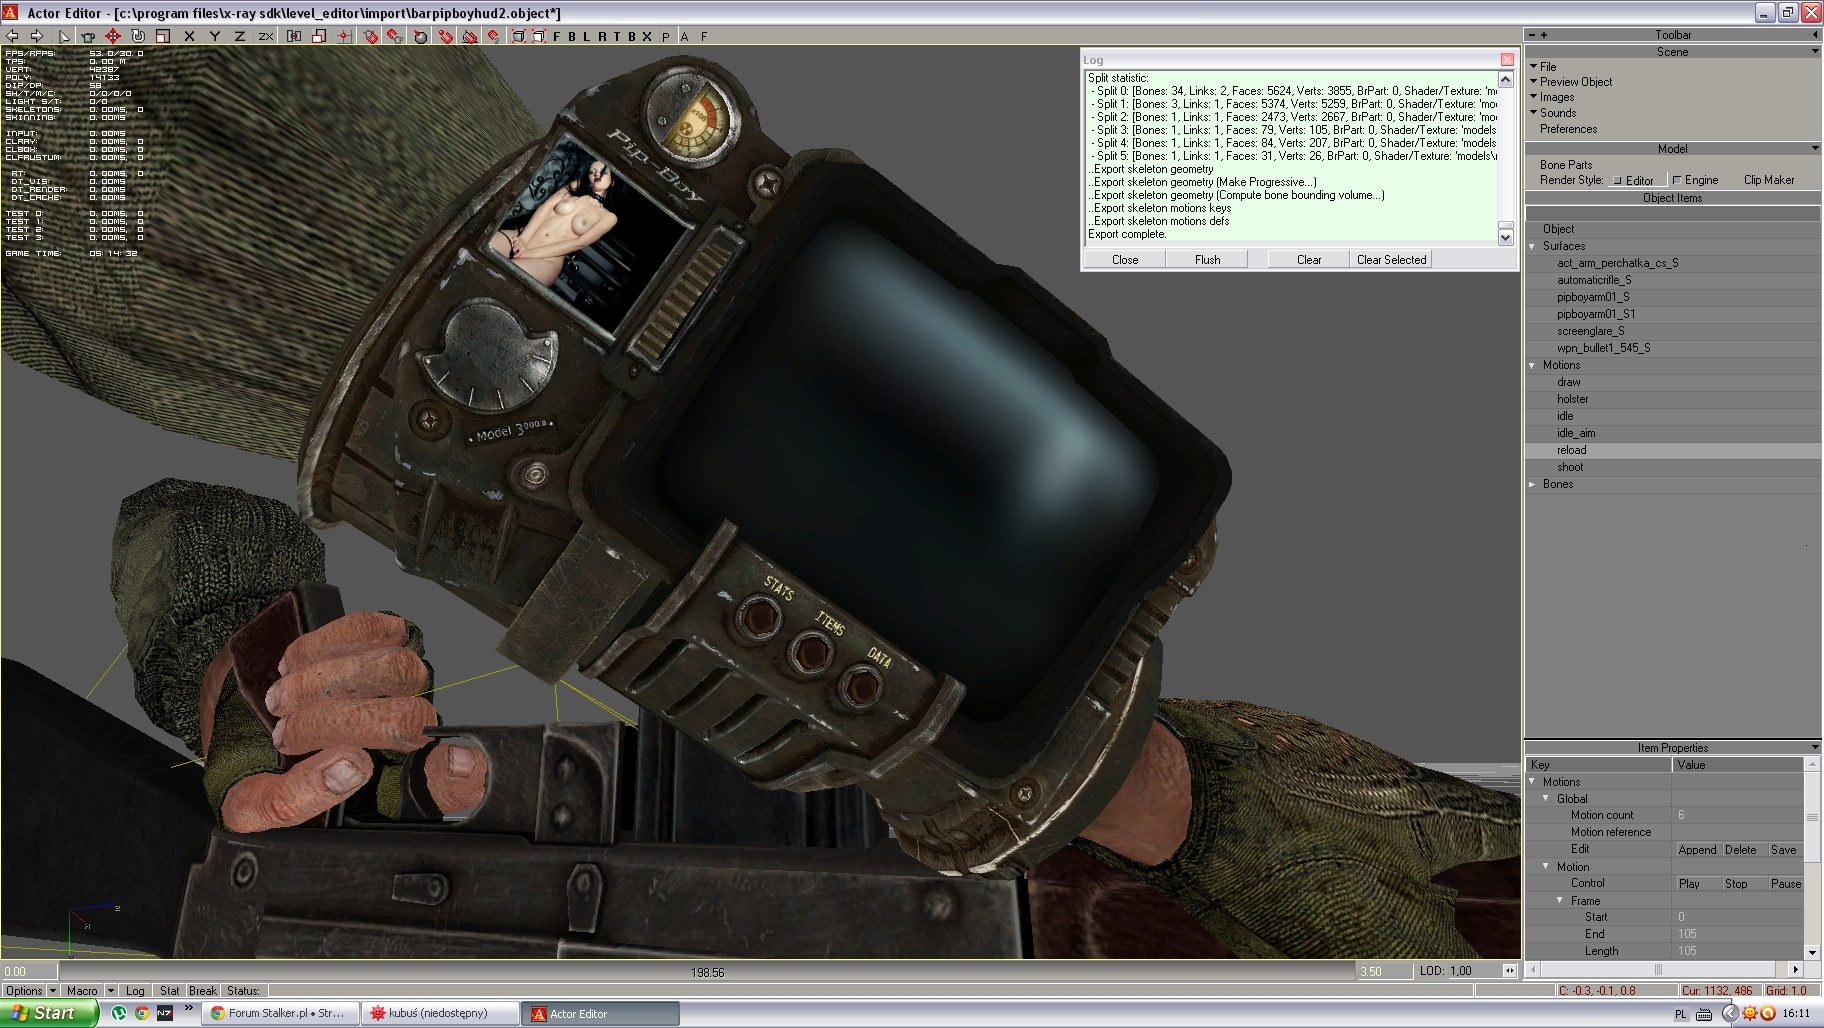1824x1028 pixels.
Task: Click the Append motion button
Action: pyautogui.click(x=1697, y=850)
